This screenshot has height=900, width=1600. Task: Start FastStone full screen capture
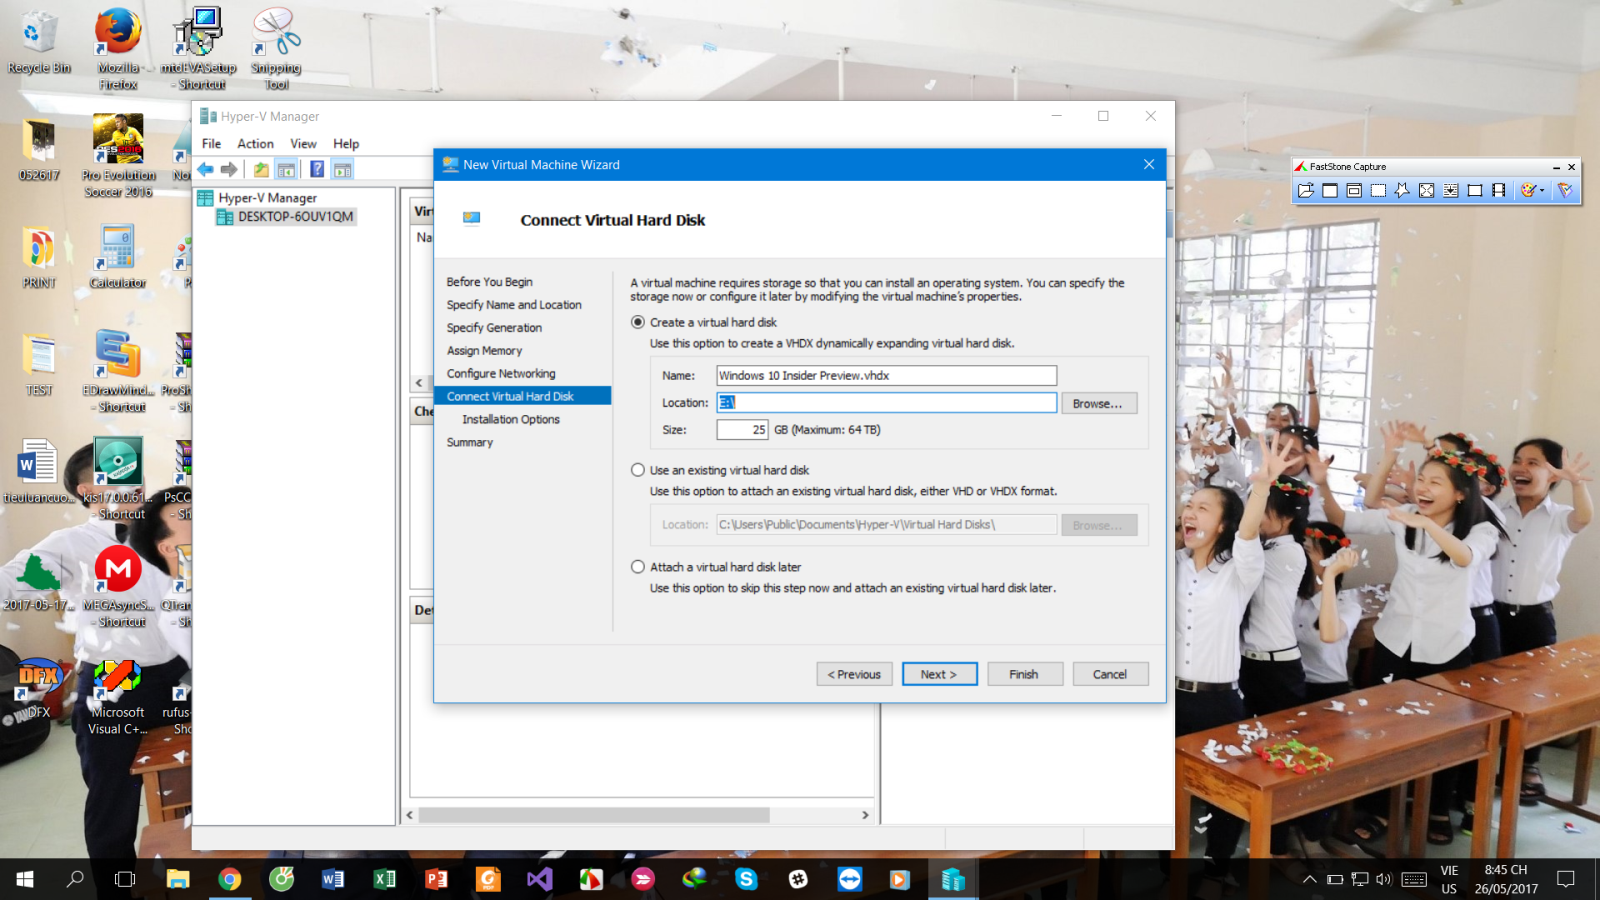[x=1427, y=189]
